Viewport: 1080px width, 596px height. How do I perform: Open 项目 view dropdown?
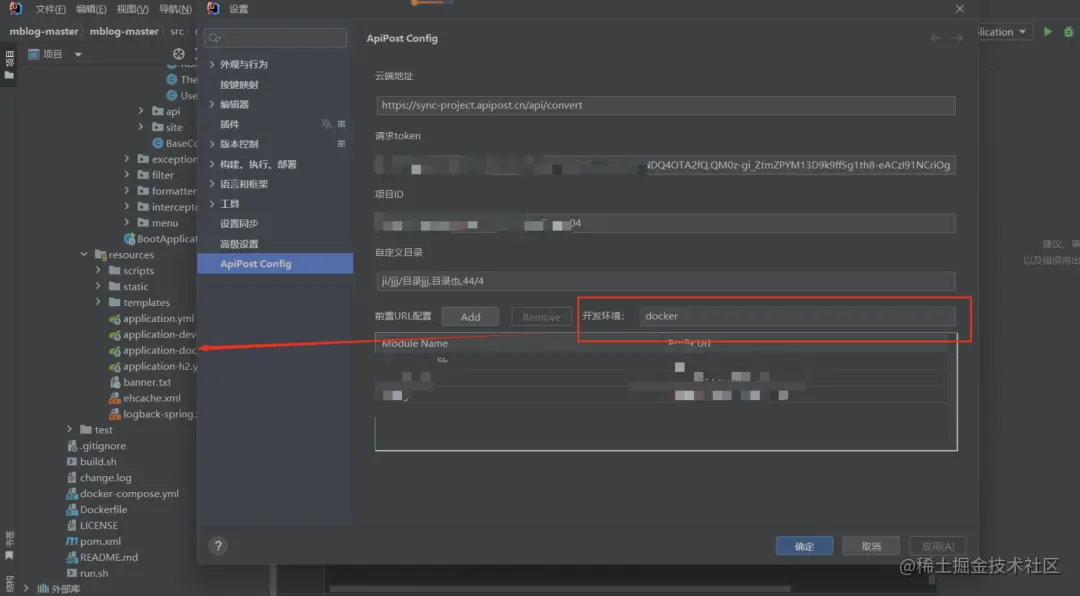pyautogui.click(x=78, y=54)
